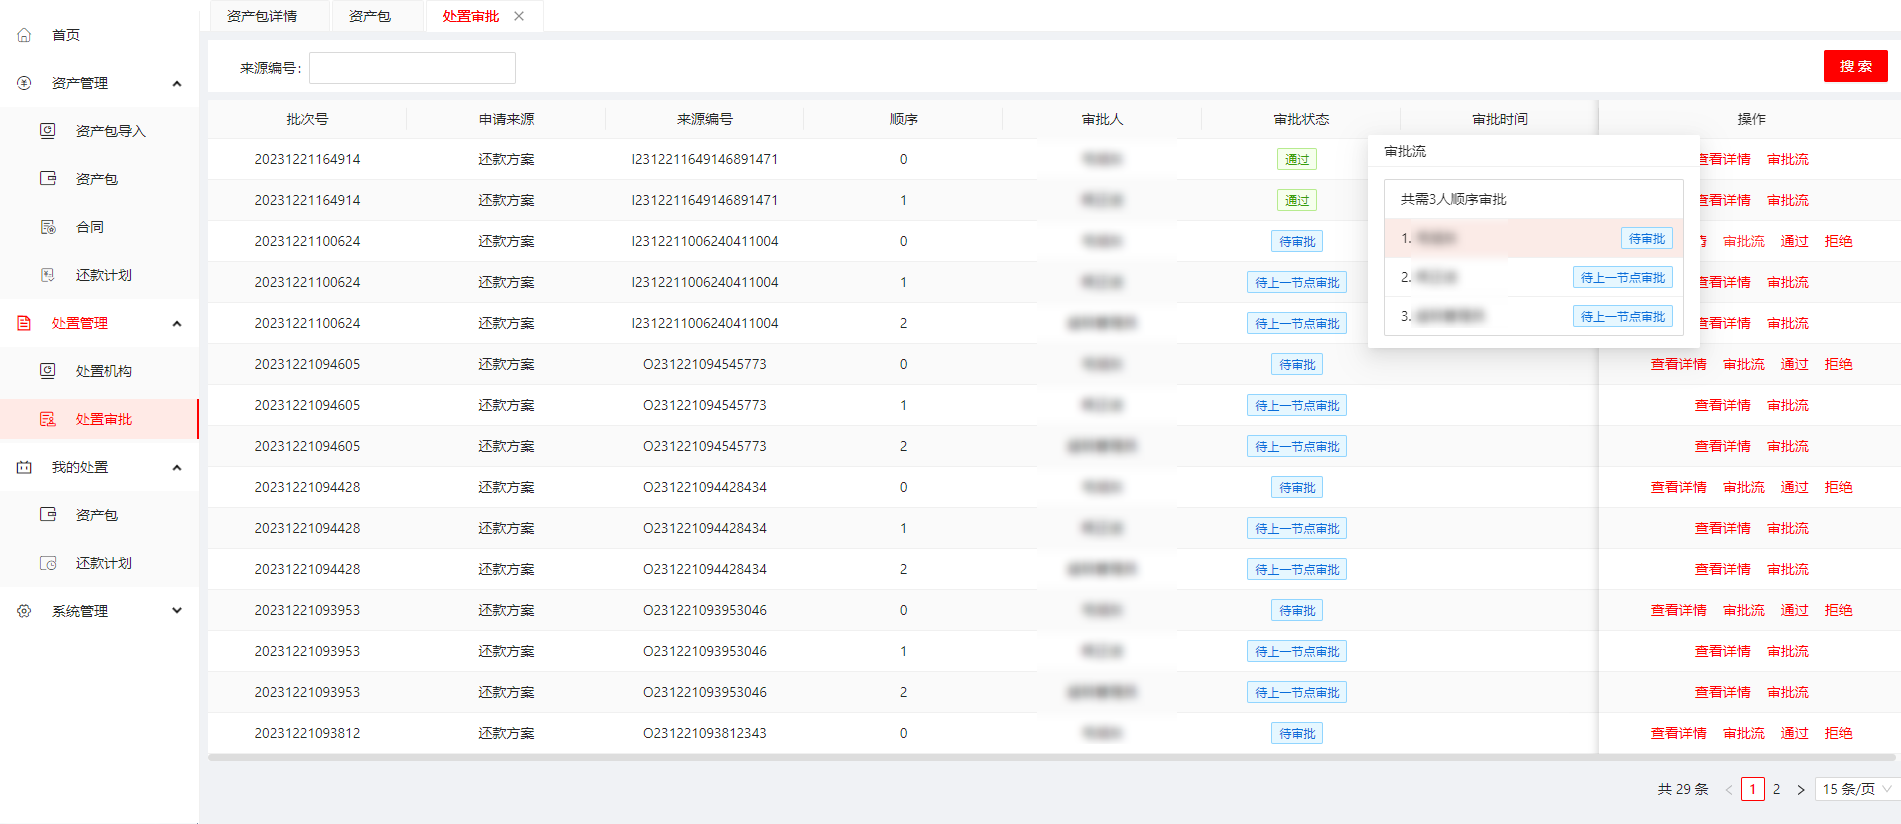Click the 系统管理 gear icon

click(24, 611)
